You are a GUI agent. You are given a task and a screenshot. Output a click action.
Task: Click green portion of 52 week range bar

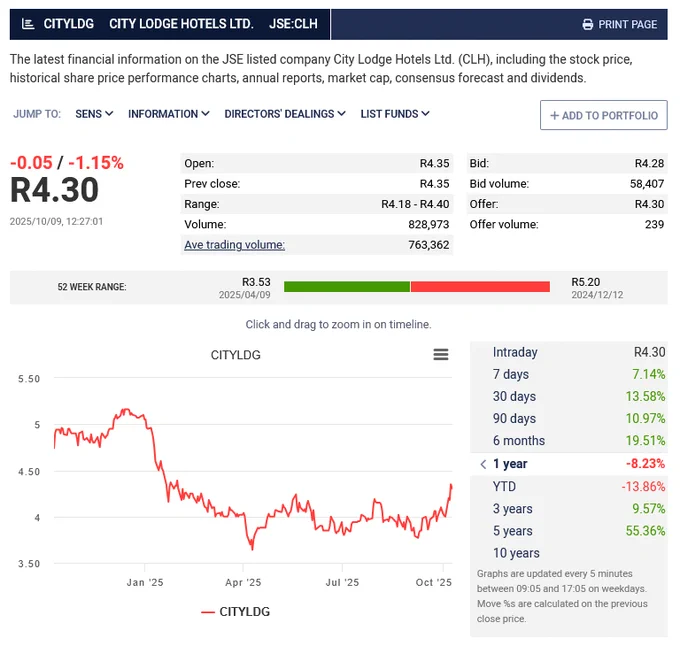point(347,287)
